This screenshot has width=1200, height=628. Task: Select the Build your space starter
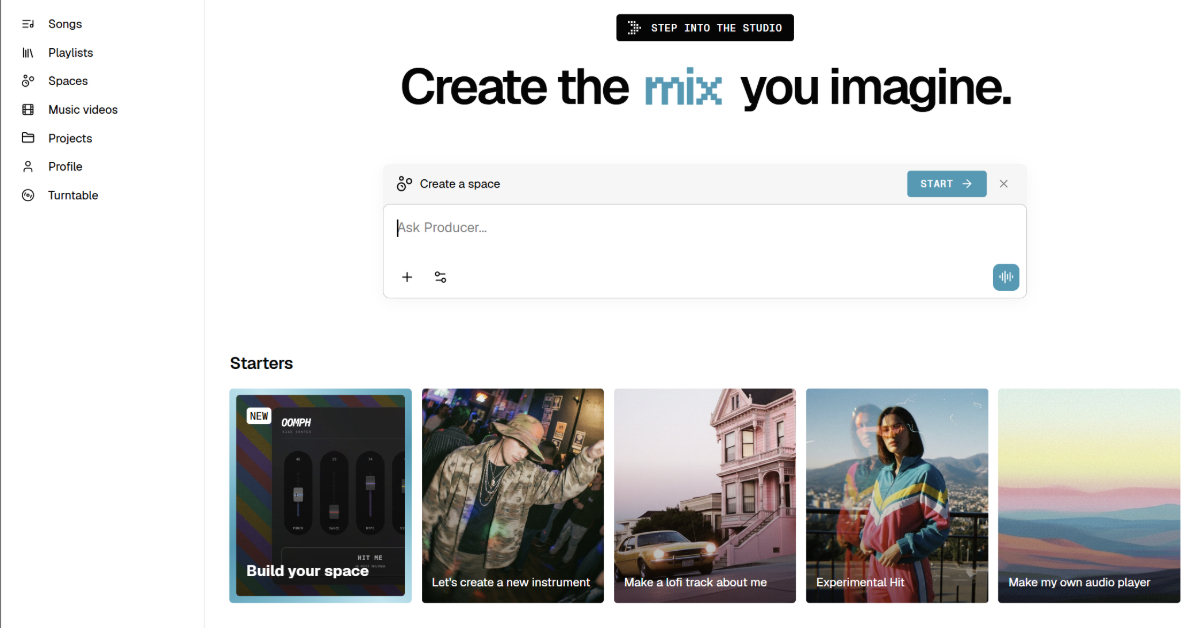pyautogui.click(x=320, y=496)
